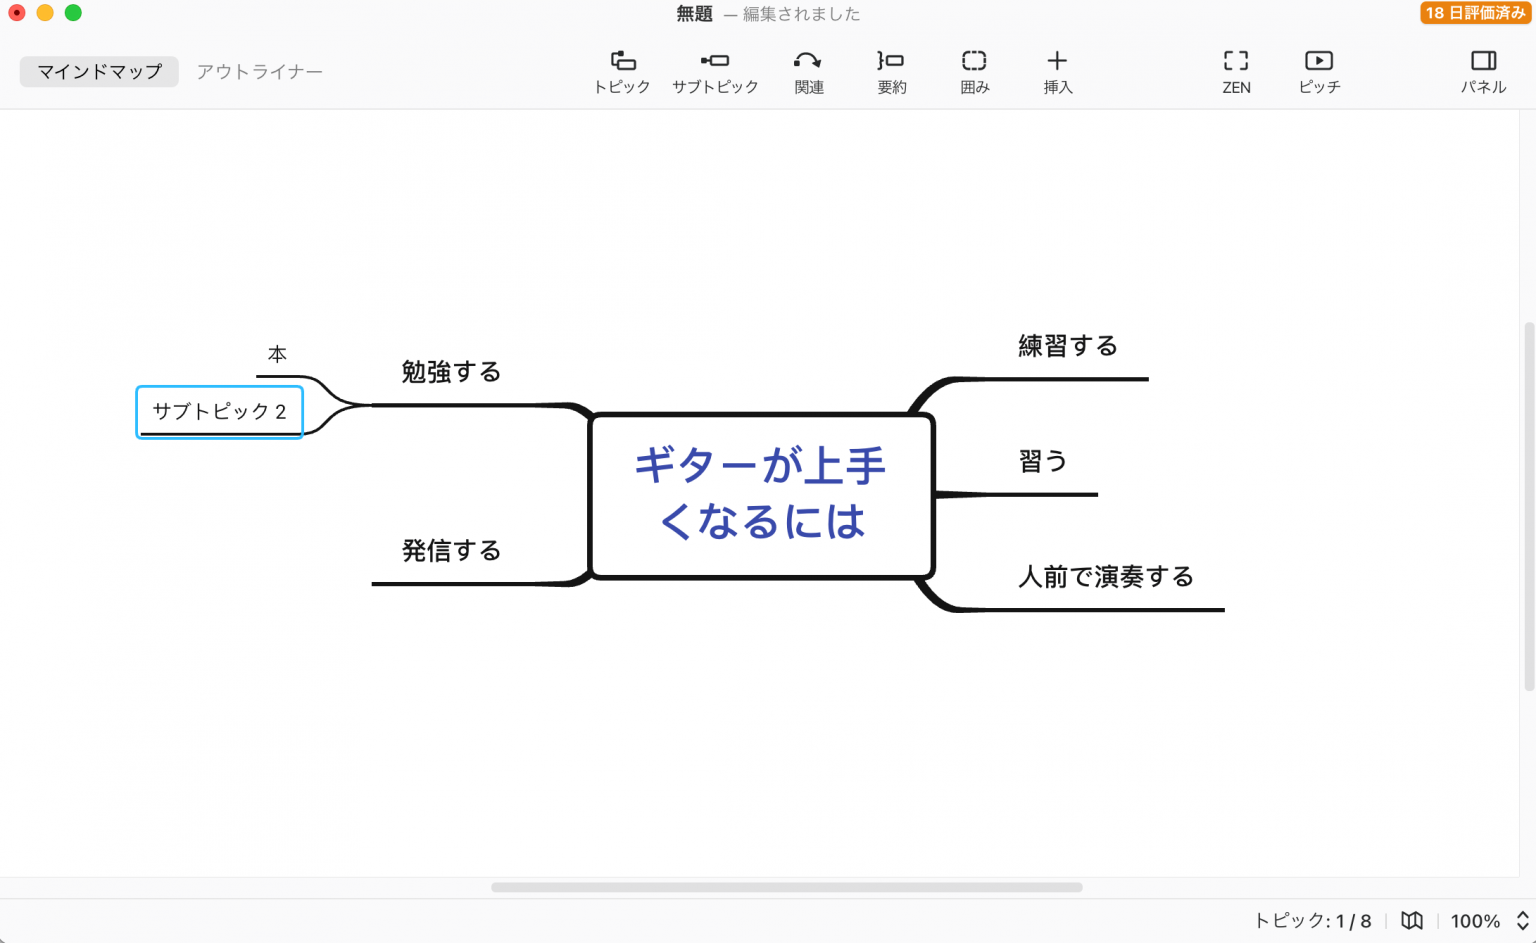
Task: Click the vertical scrollbar on right
Action: (1528, 505)
